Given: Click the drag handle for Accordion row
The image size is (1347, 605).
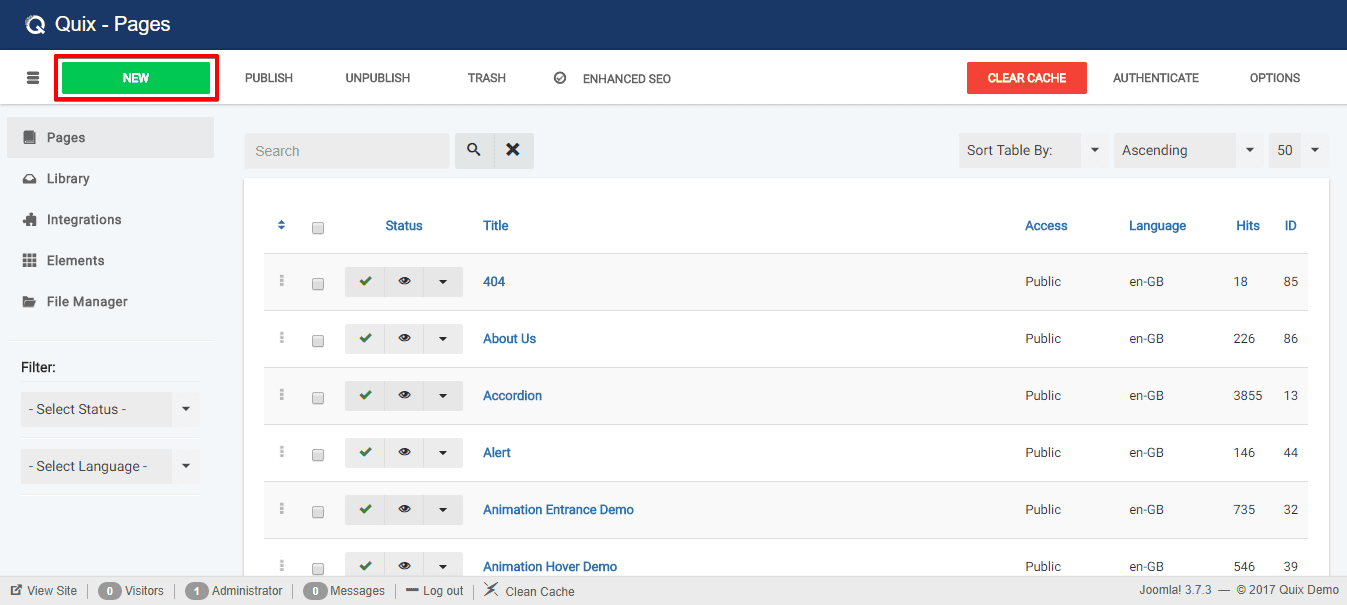Looking at the screenshot, I should pos(282,395).
